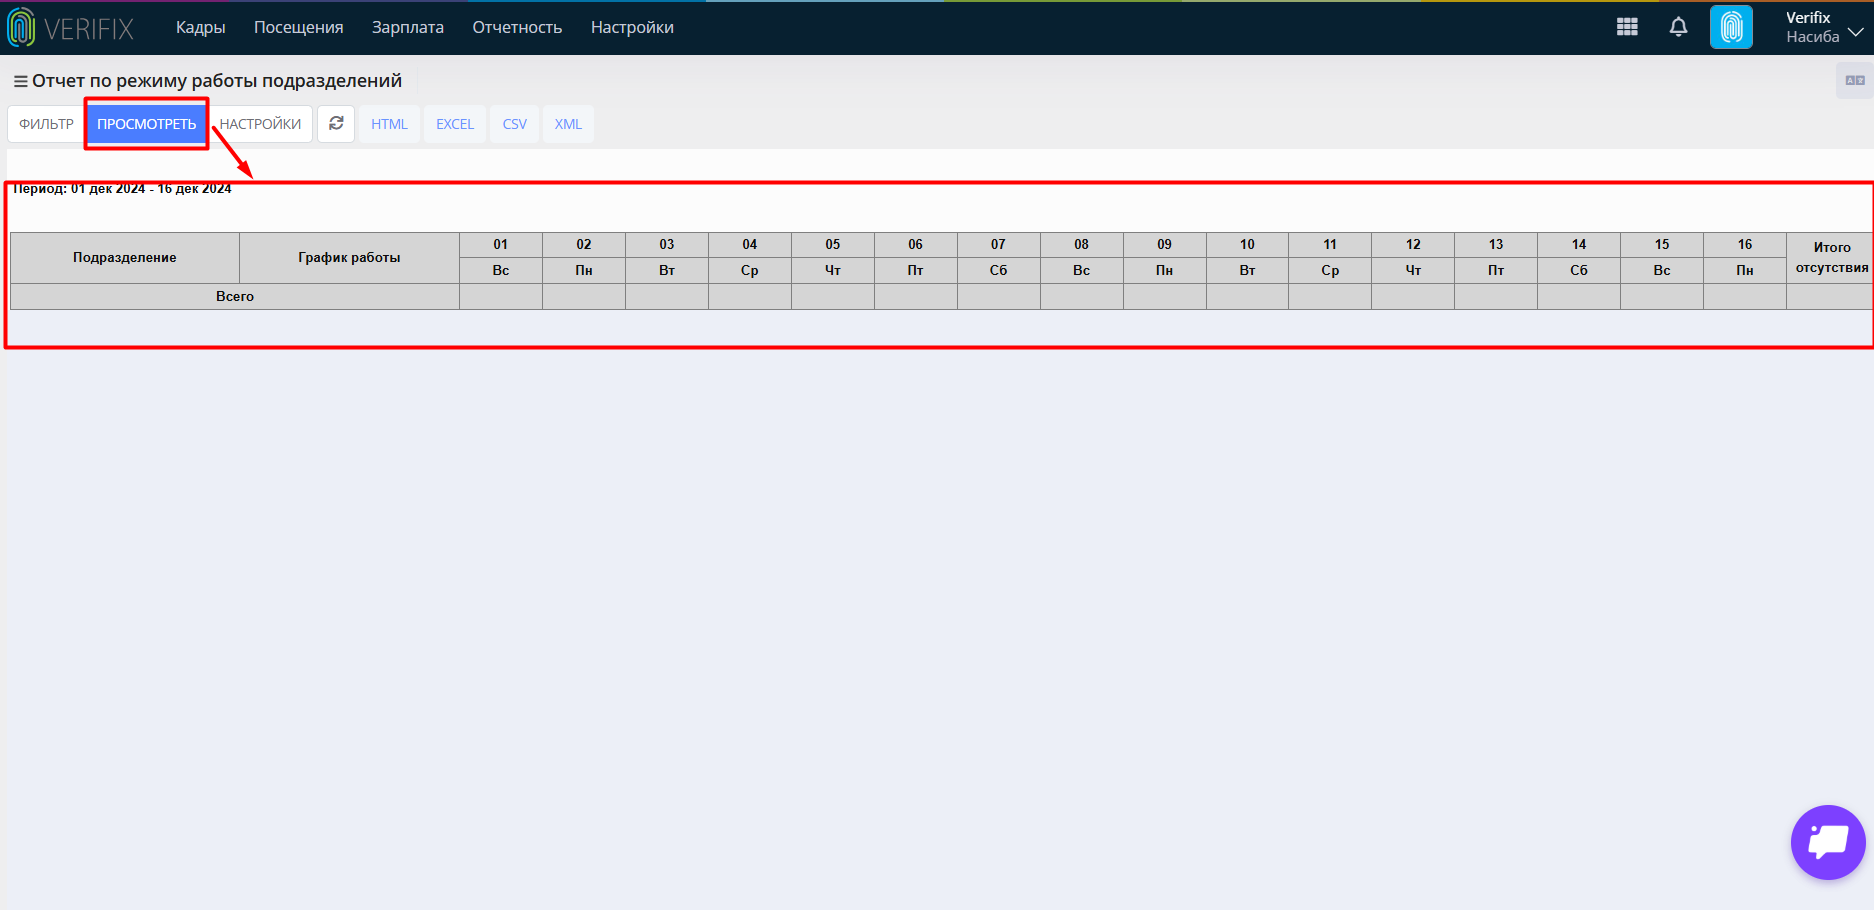Image resolution: width=1874 pixels, height=910 pixels.
Task: Open the hamburger menu beside report title
Action: point(20,81)
